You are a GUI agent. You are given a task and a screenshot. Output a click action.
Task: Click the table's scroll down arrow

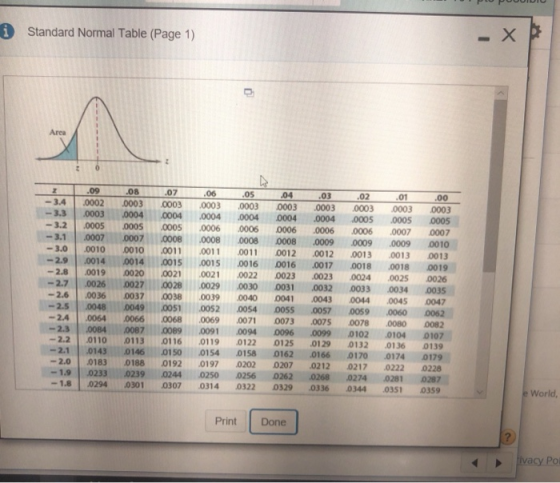pyautogui.click(x=480, y=392)
